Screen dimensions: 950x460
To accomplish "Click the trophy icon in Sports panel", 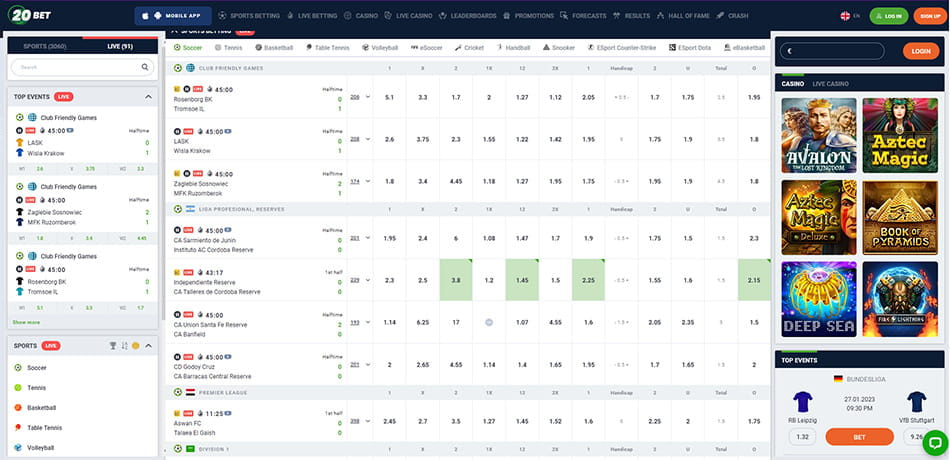I will coord(113,345).
